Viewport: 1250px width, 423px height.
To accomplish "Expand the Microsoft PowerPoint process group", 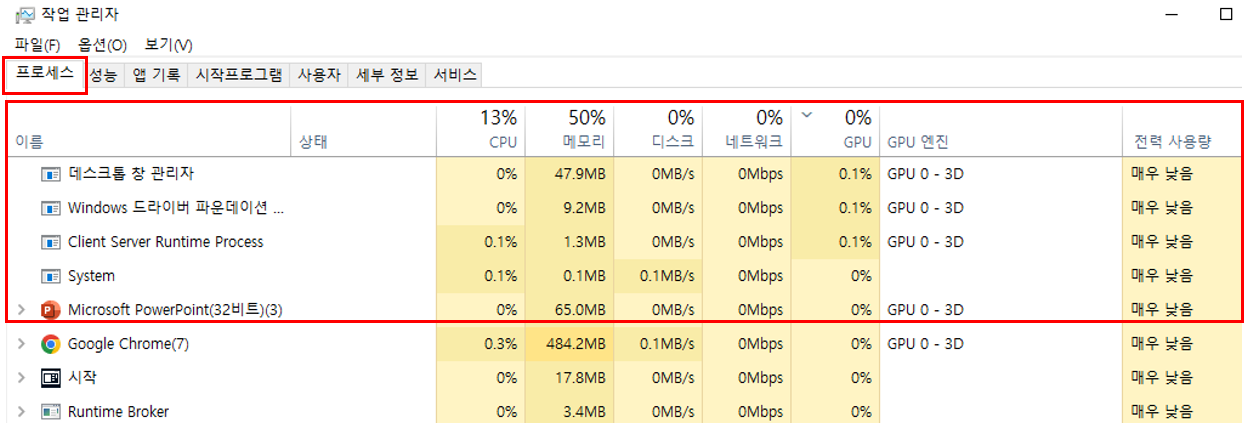I will coord(22,310).
